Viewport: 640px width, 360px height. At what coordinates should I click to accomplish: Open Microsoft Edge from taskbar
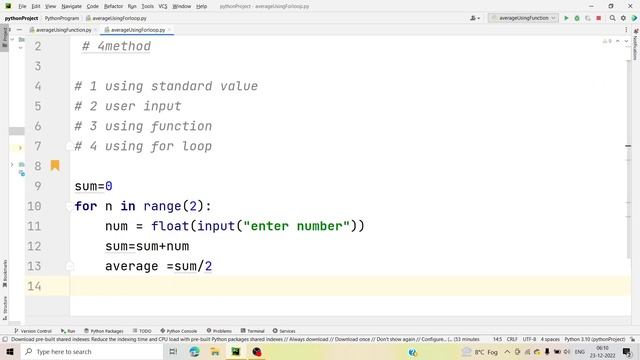point(194,351)
